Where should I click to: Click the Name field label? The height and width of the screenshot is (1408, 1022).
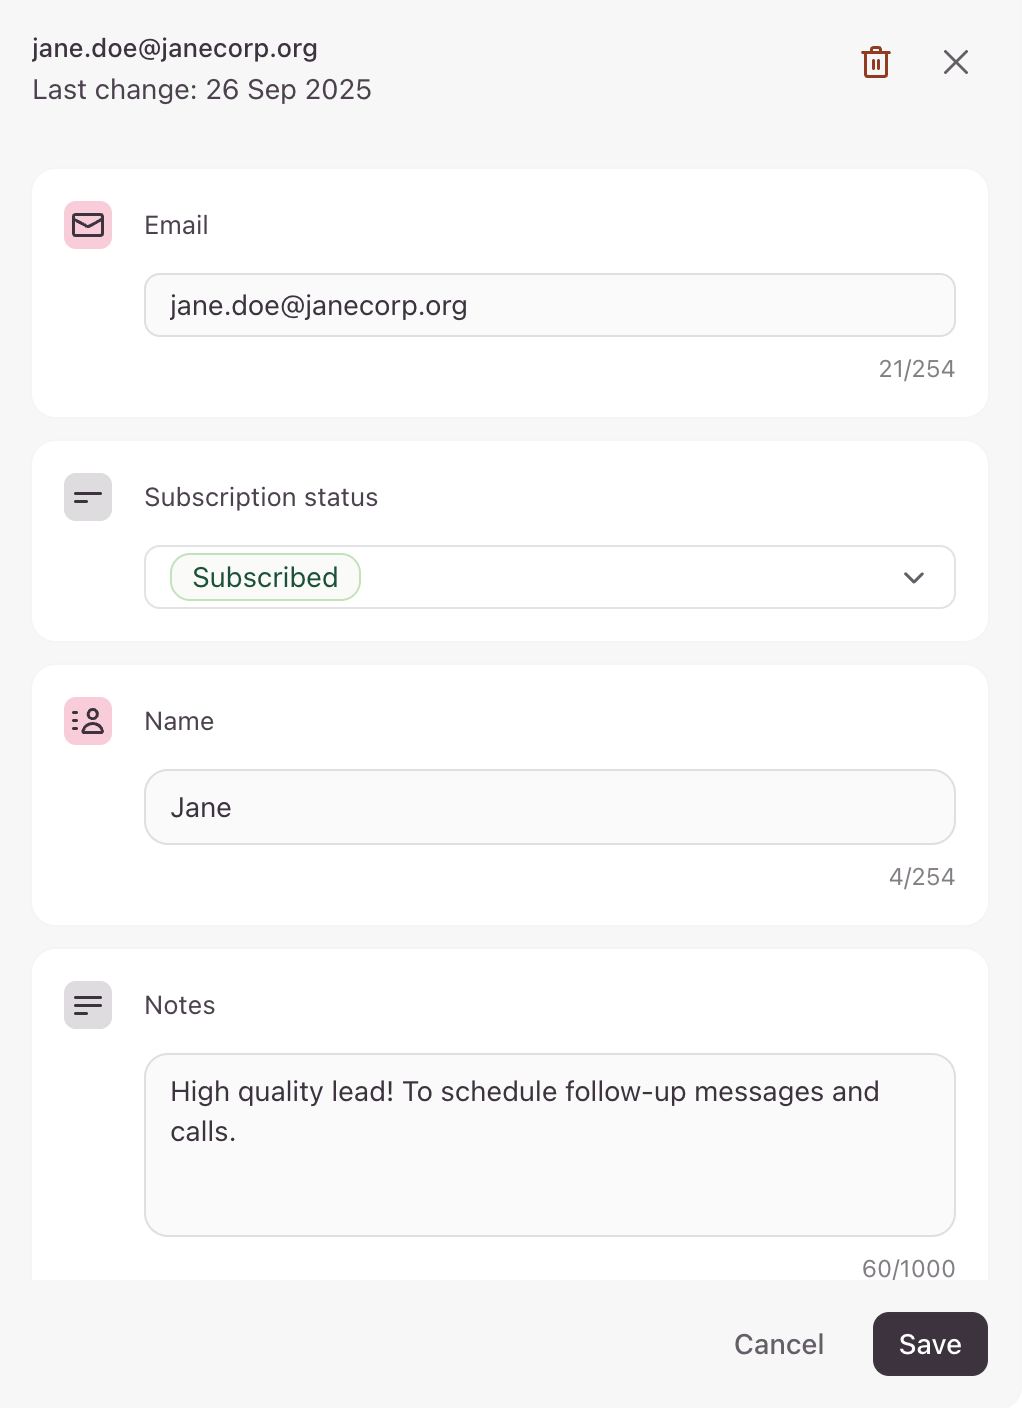(179, 721)
